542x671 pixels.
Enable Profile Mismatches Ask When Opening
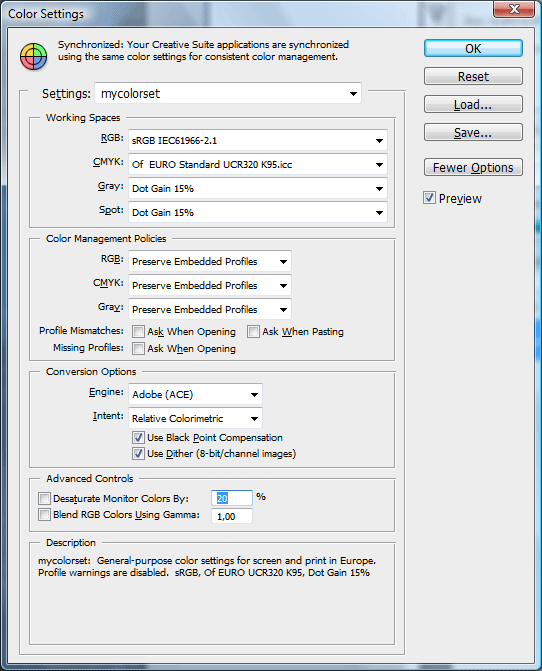click(x=138, y=332)
